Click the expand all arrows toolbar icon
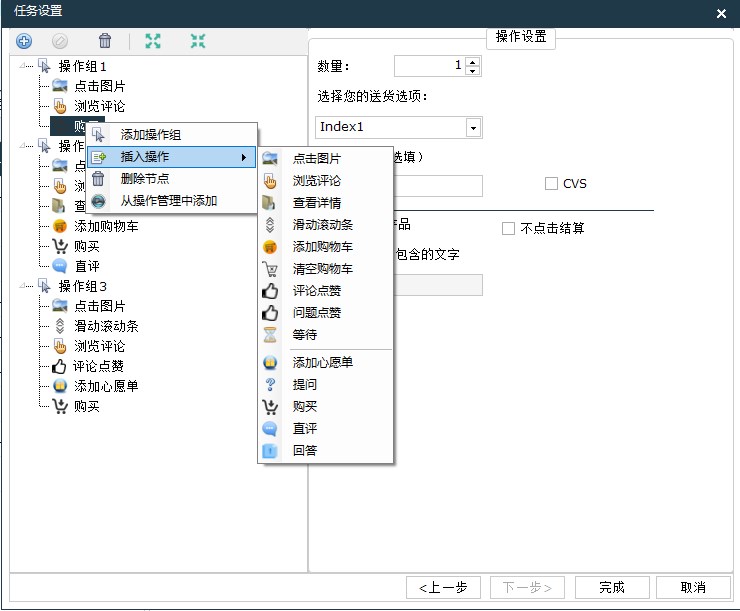 (x=152, y=41)
